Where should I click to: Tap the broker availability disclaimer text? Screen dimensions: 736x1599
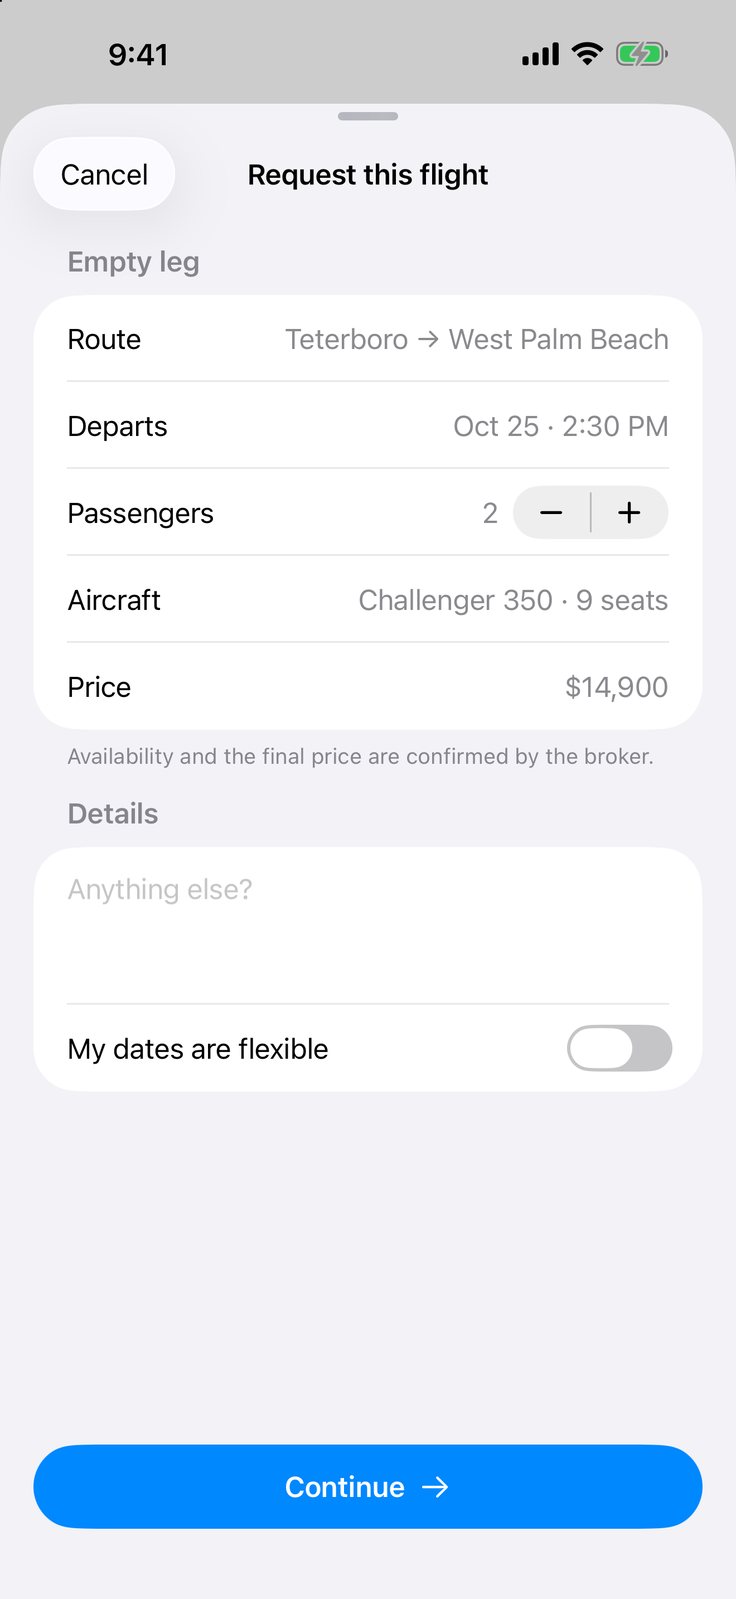pyautogui.click(x=360, y=756)
